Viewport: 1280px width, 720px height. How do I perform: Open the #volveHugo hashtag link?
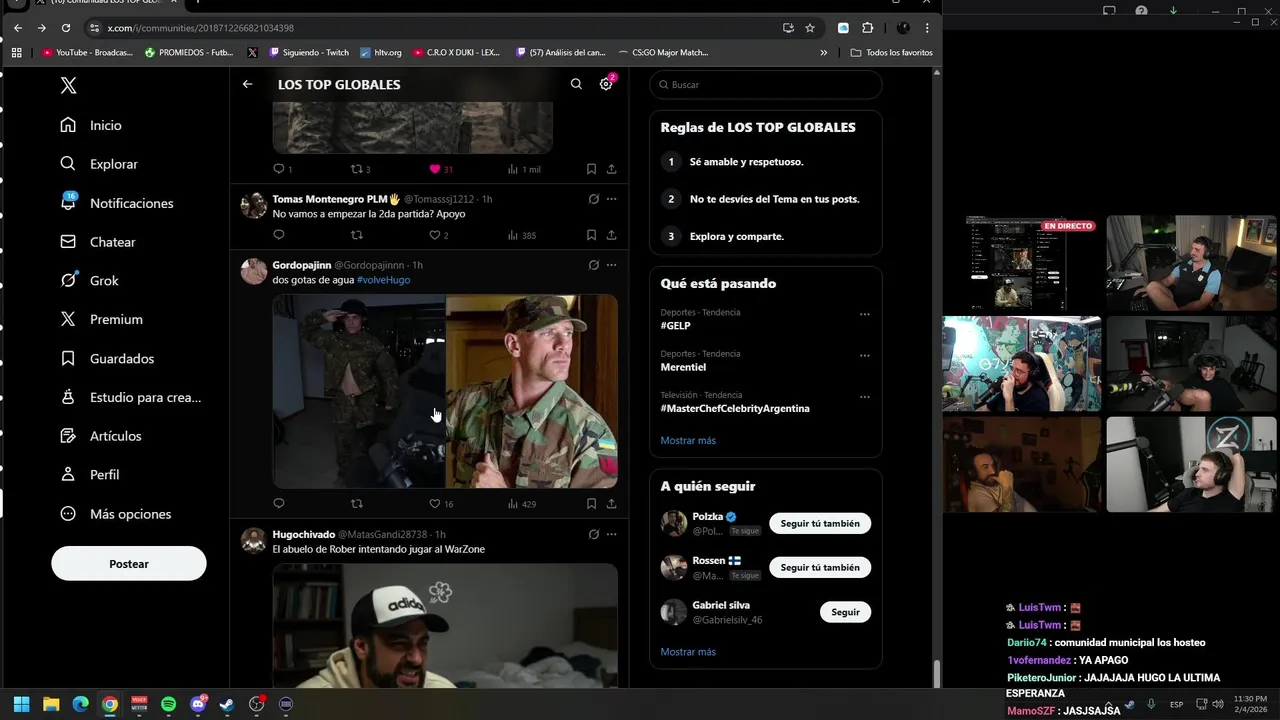click(383, 280)
